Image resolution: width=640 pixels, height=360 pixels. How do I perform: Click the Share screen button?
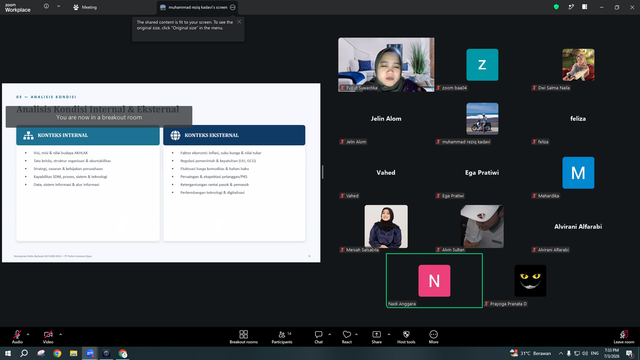coord(376,337)
